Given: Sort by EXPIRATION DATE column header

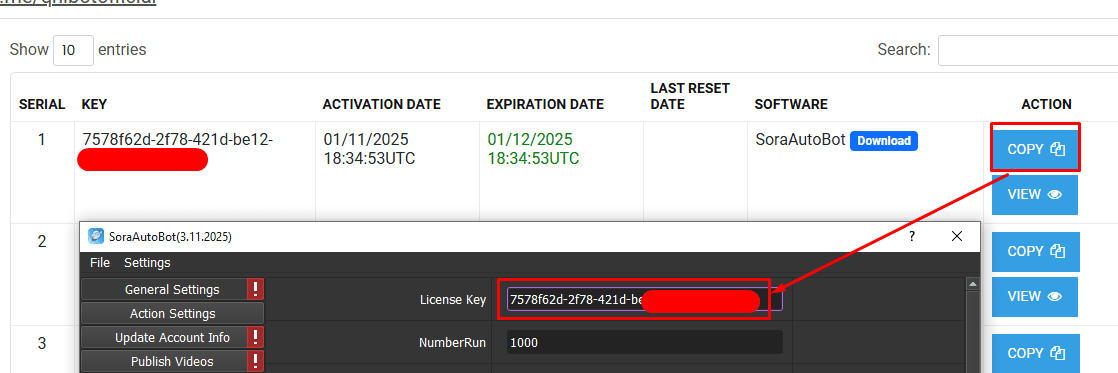Looking at the screenshot, I should [x=545, y=104].
